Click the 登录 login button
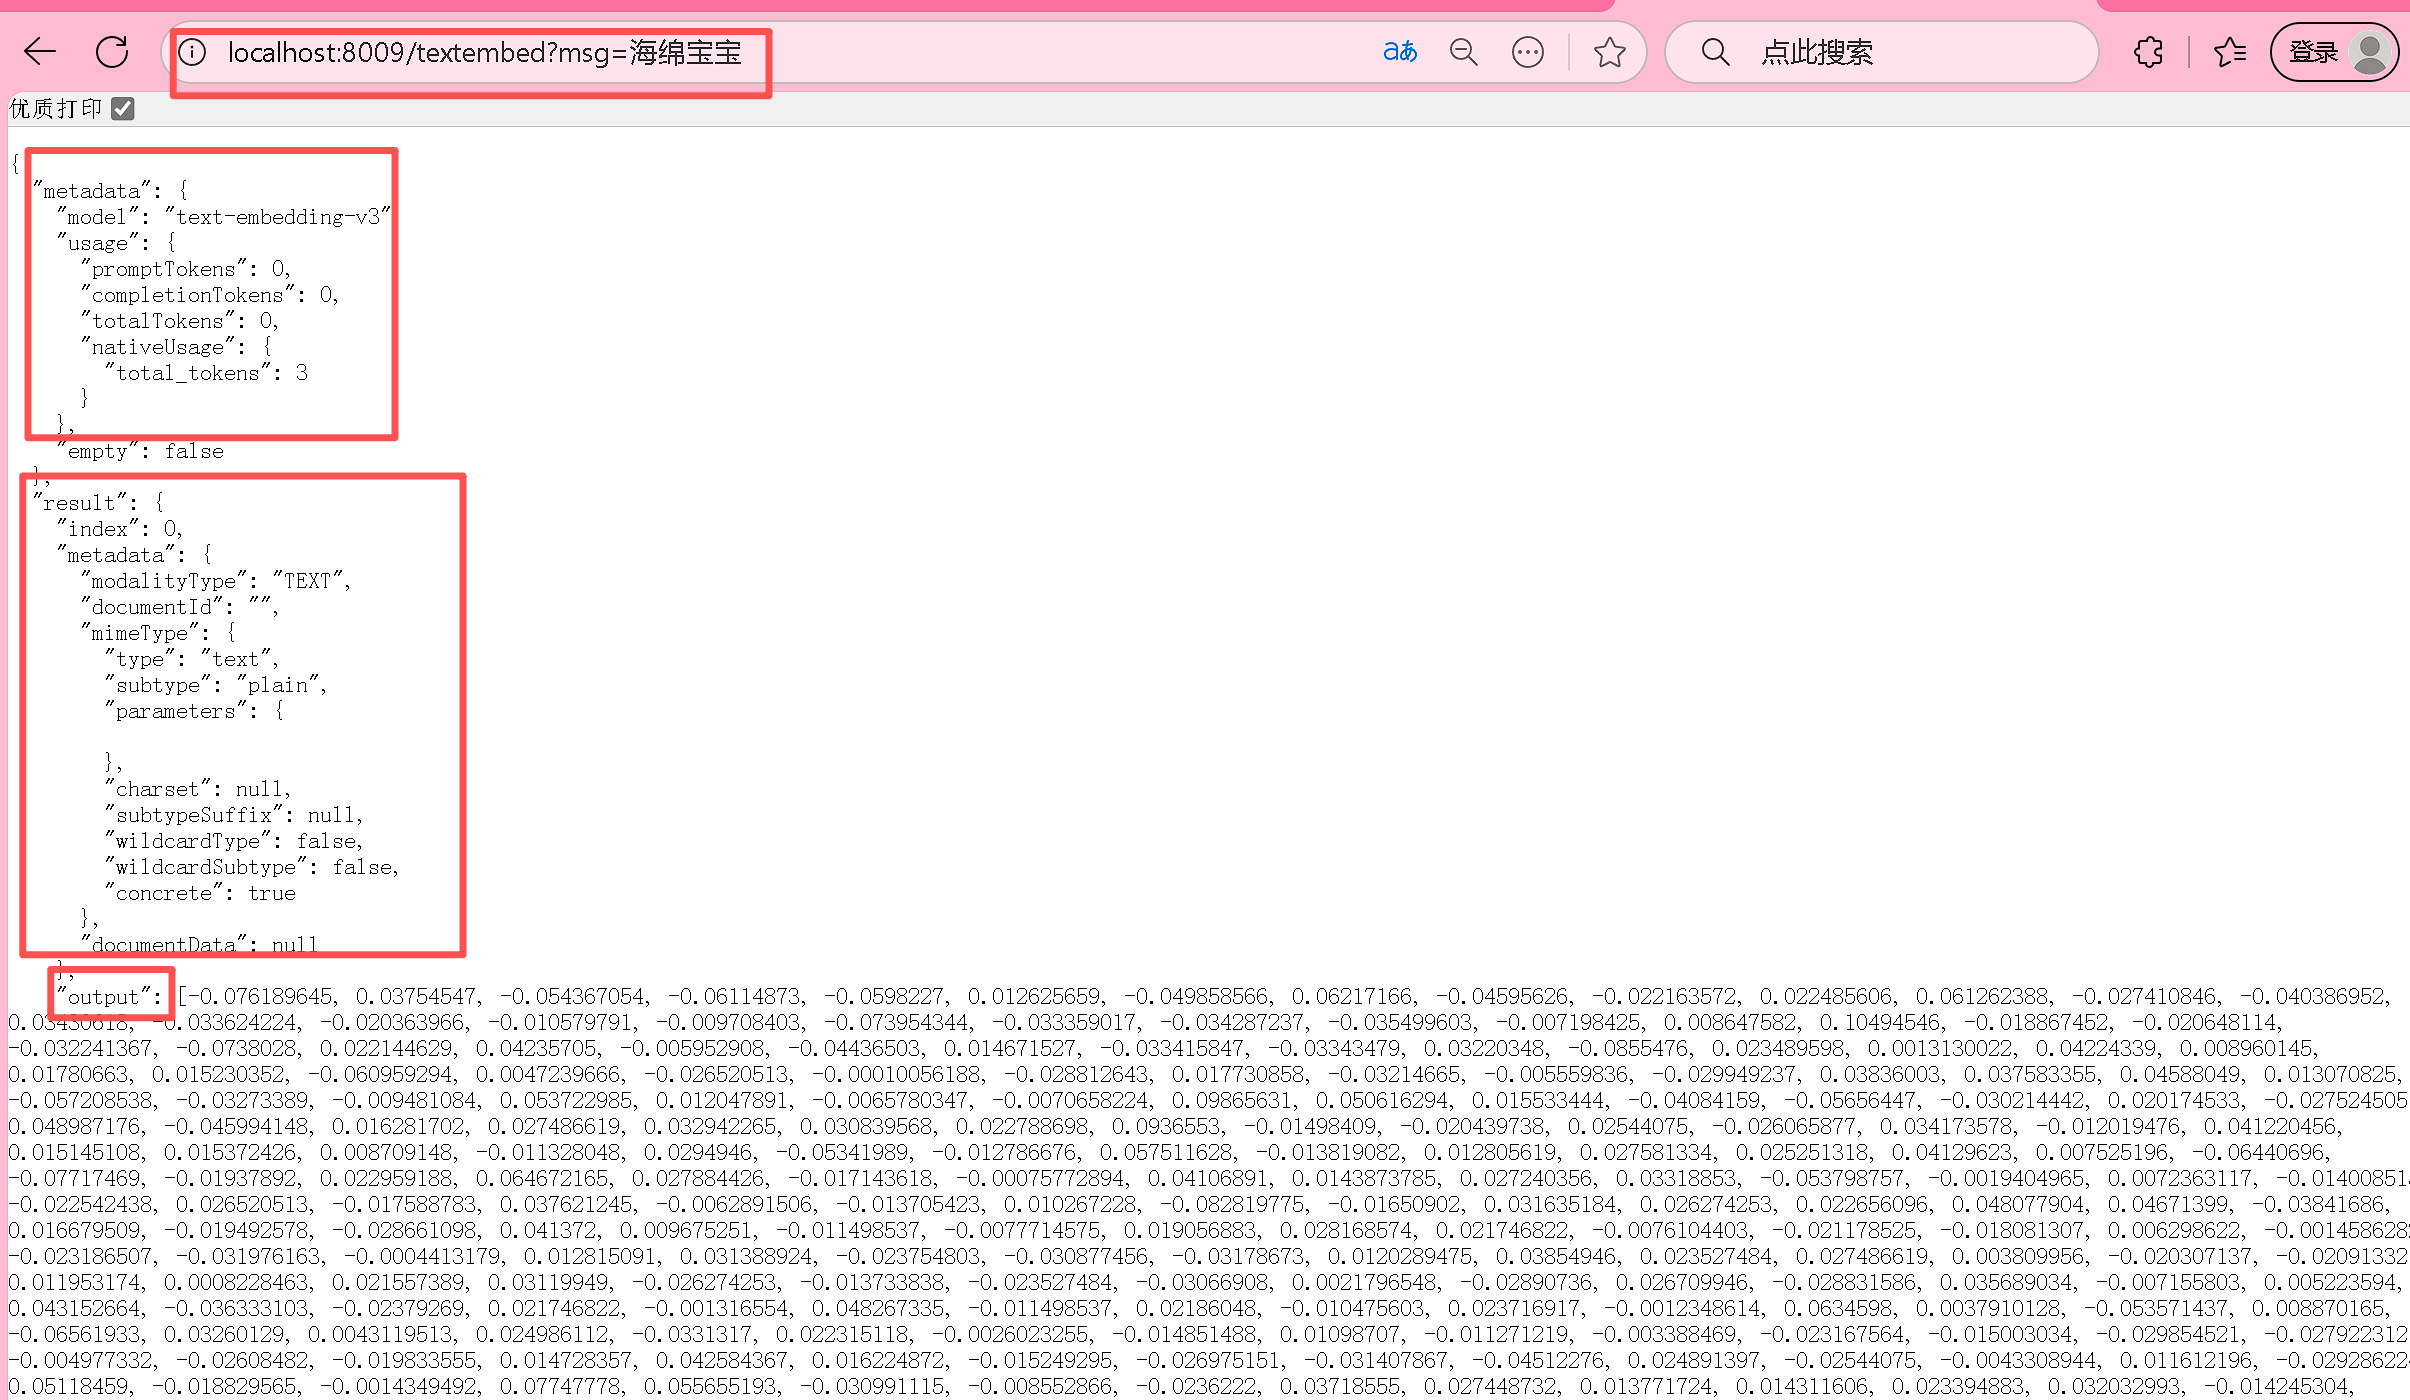The height and width of the screenshot is (1400, 2410). click(x=2313, y=52)
